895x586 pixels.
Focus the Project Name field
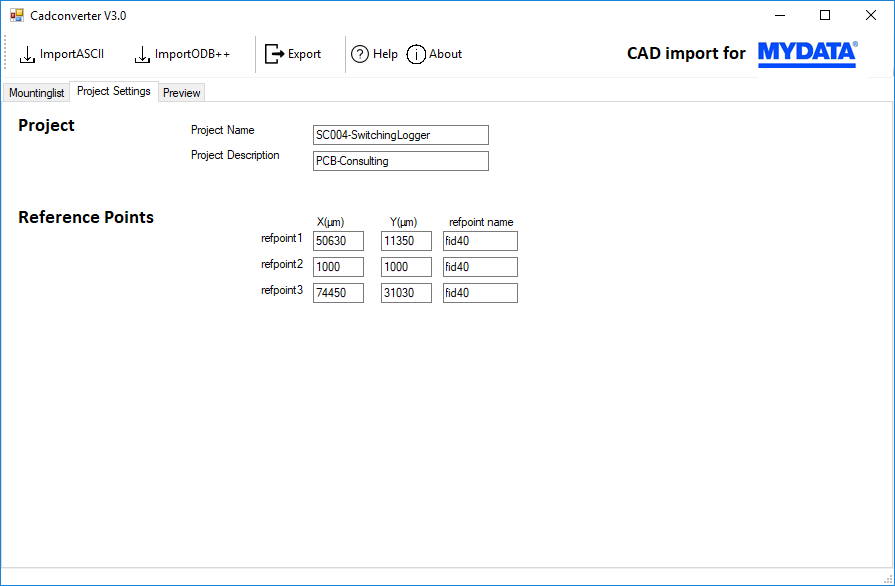(401, 135)
